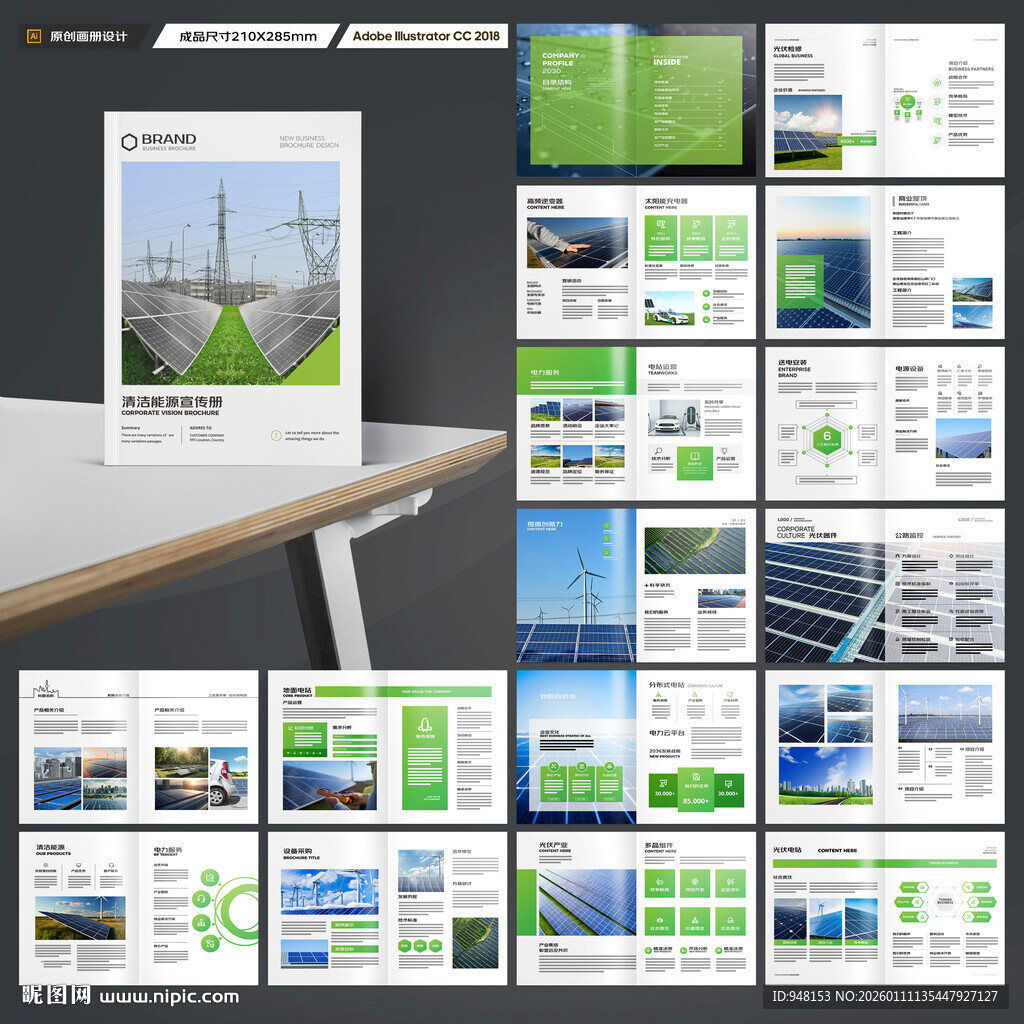Click the city skyline outline icon
The image size is (1024, 1024).
[x=46, y=689]
